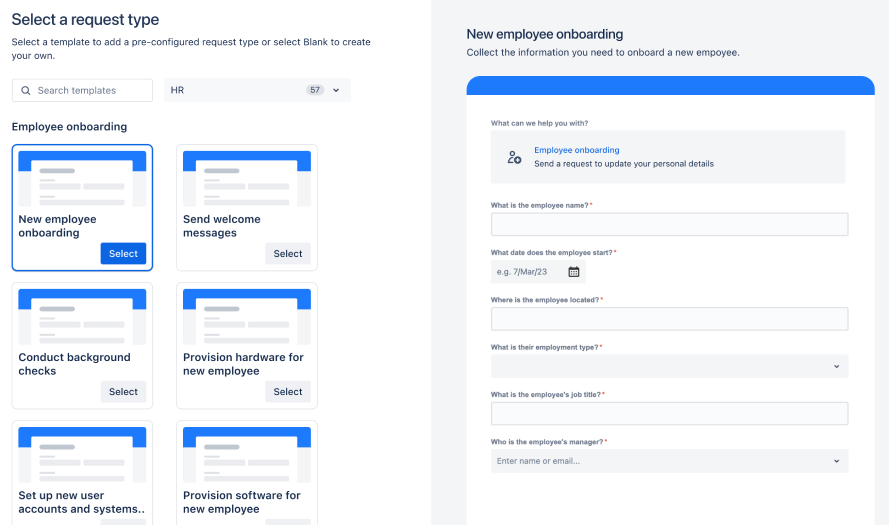
Task: Click the search magnifier icon
Action: pos(26,91)
